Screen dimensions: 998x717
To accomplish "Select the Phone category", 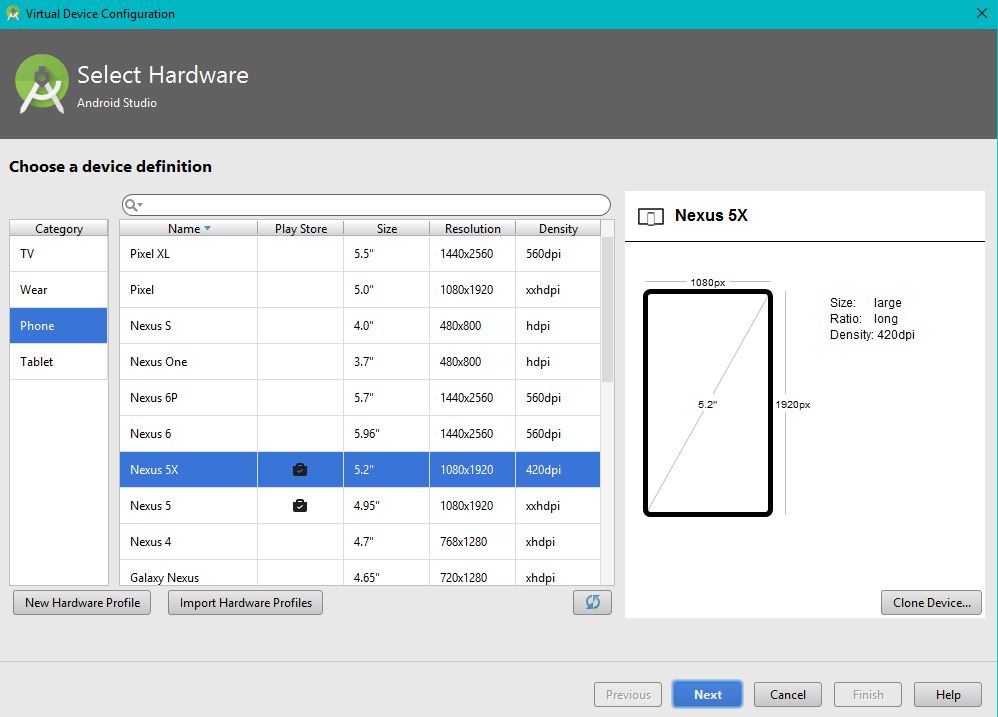I will coord(59,326).
